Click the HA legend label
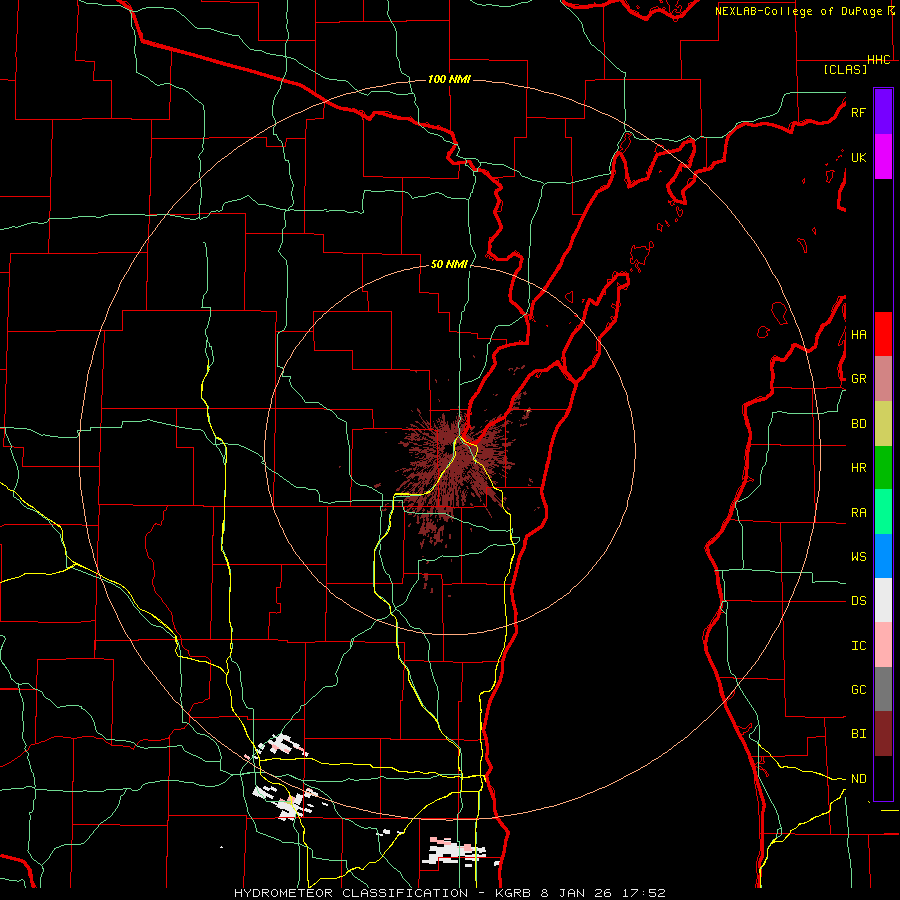The image size is (900, 900). pos(858,335)
